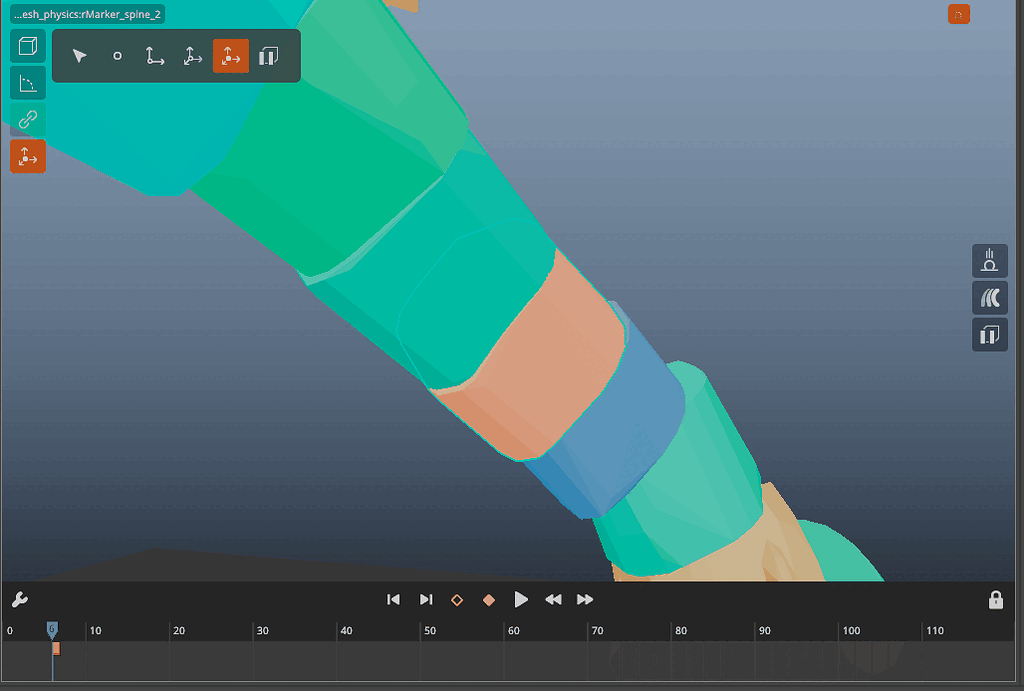Activate the point selection mode tool
Viewport: 1024px width, 691px height.
pyautogui.click(x=117, y=56)
